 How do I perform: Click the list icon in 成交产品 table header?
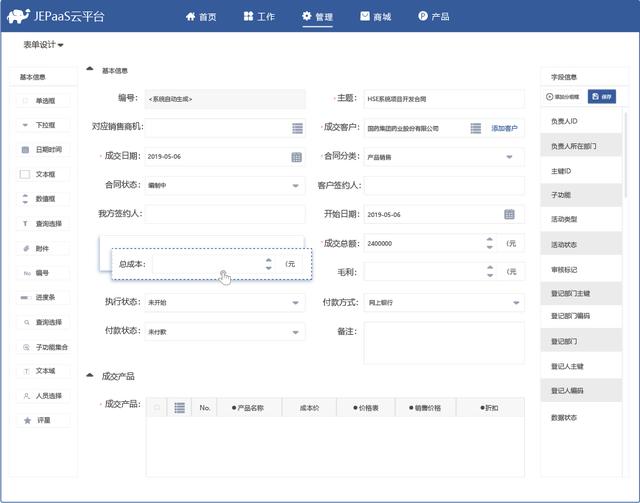(x=179, y=407)
